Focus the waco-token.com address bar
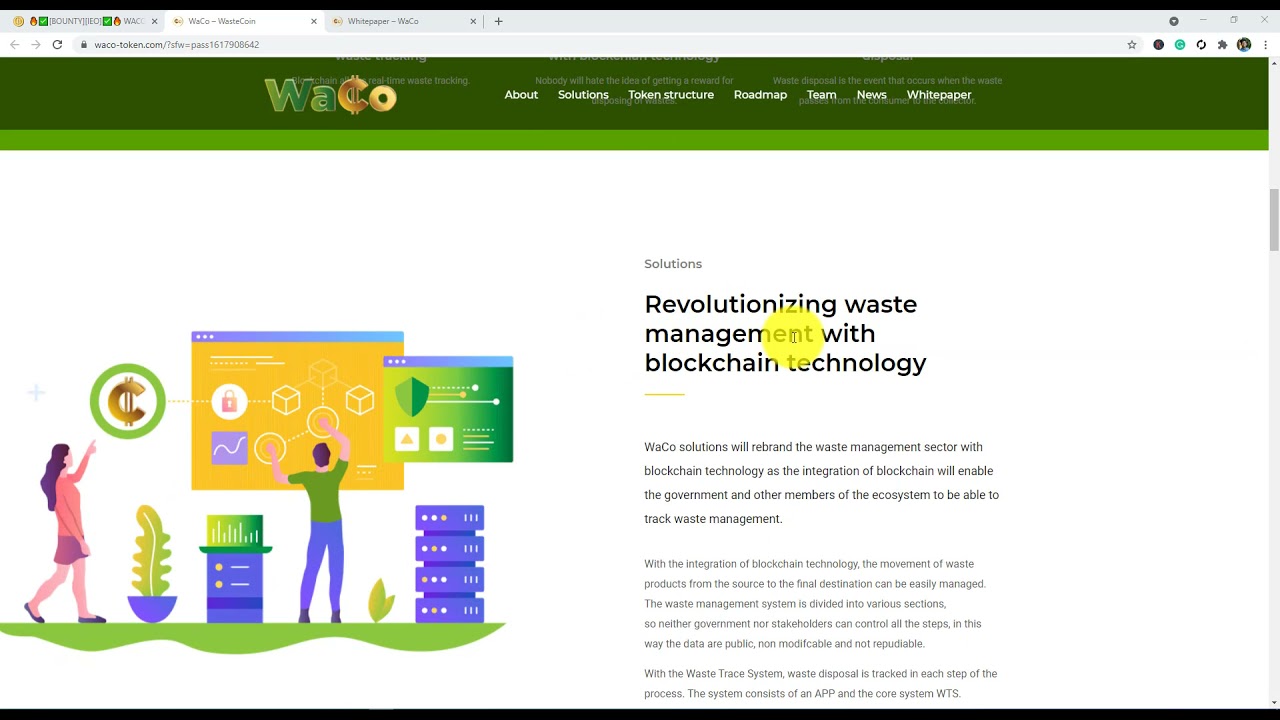 (600, 45)
